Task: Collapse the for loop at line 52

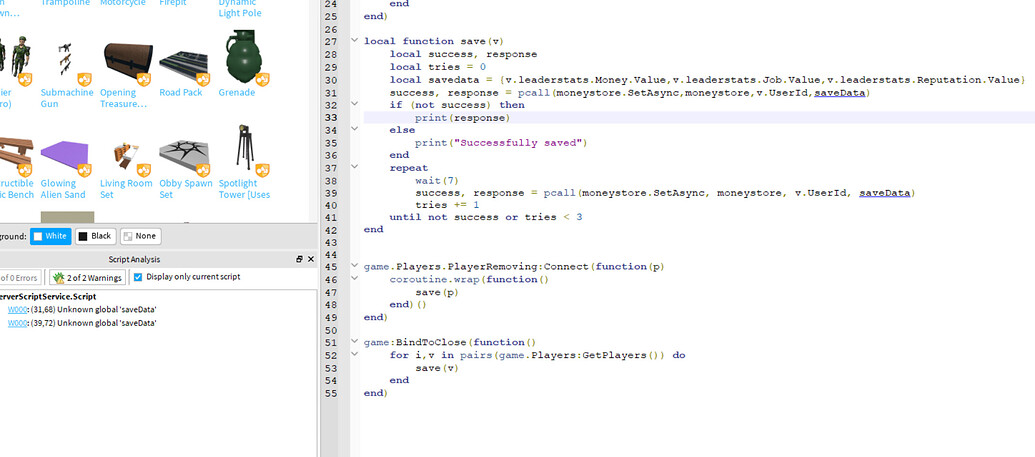Action: tap(354, 355)
